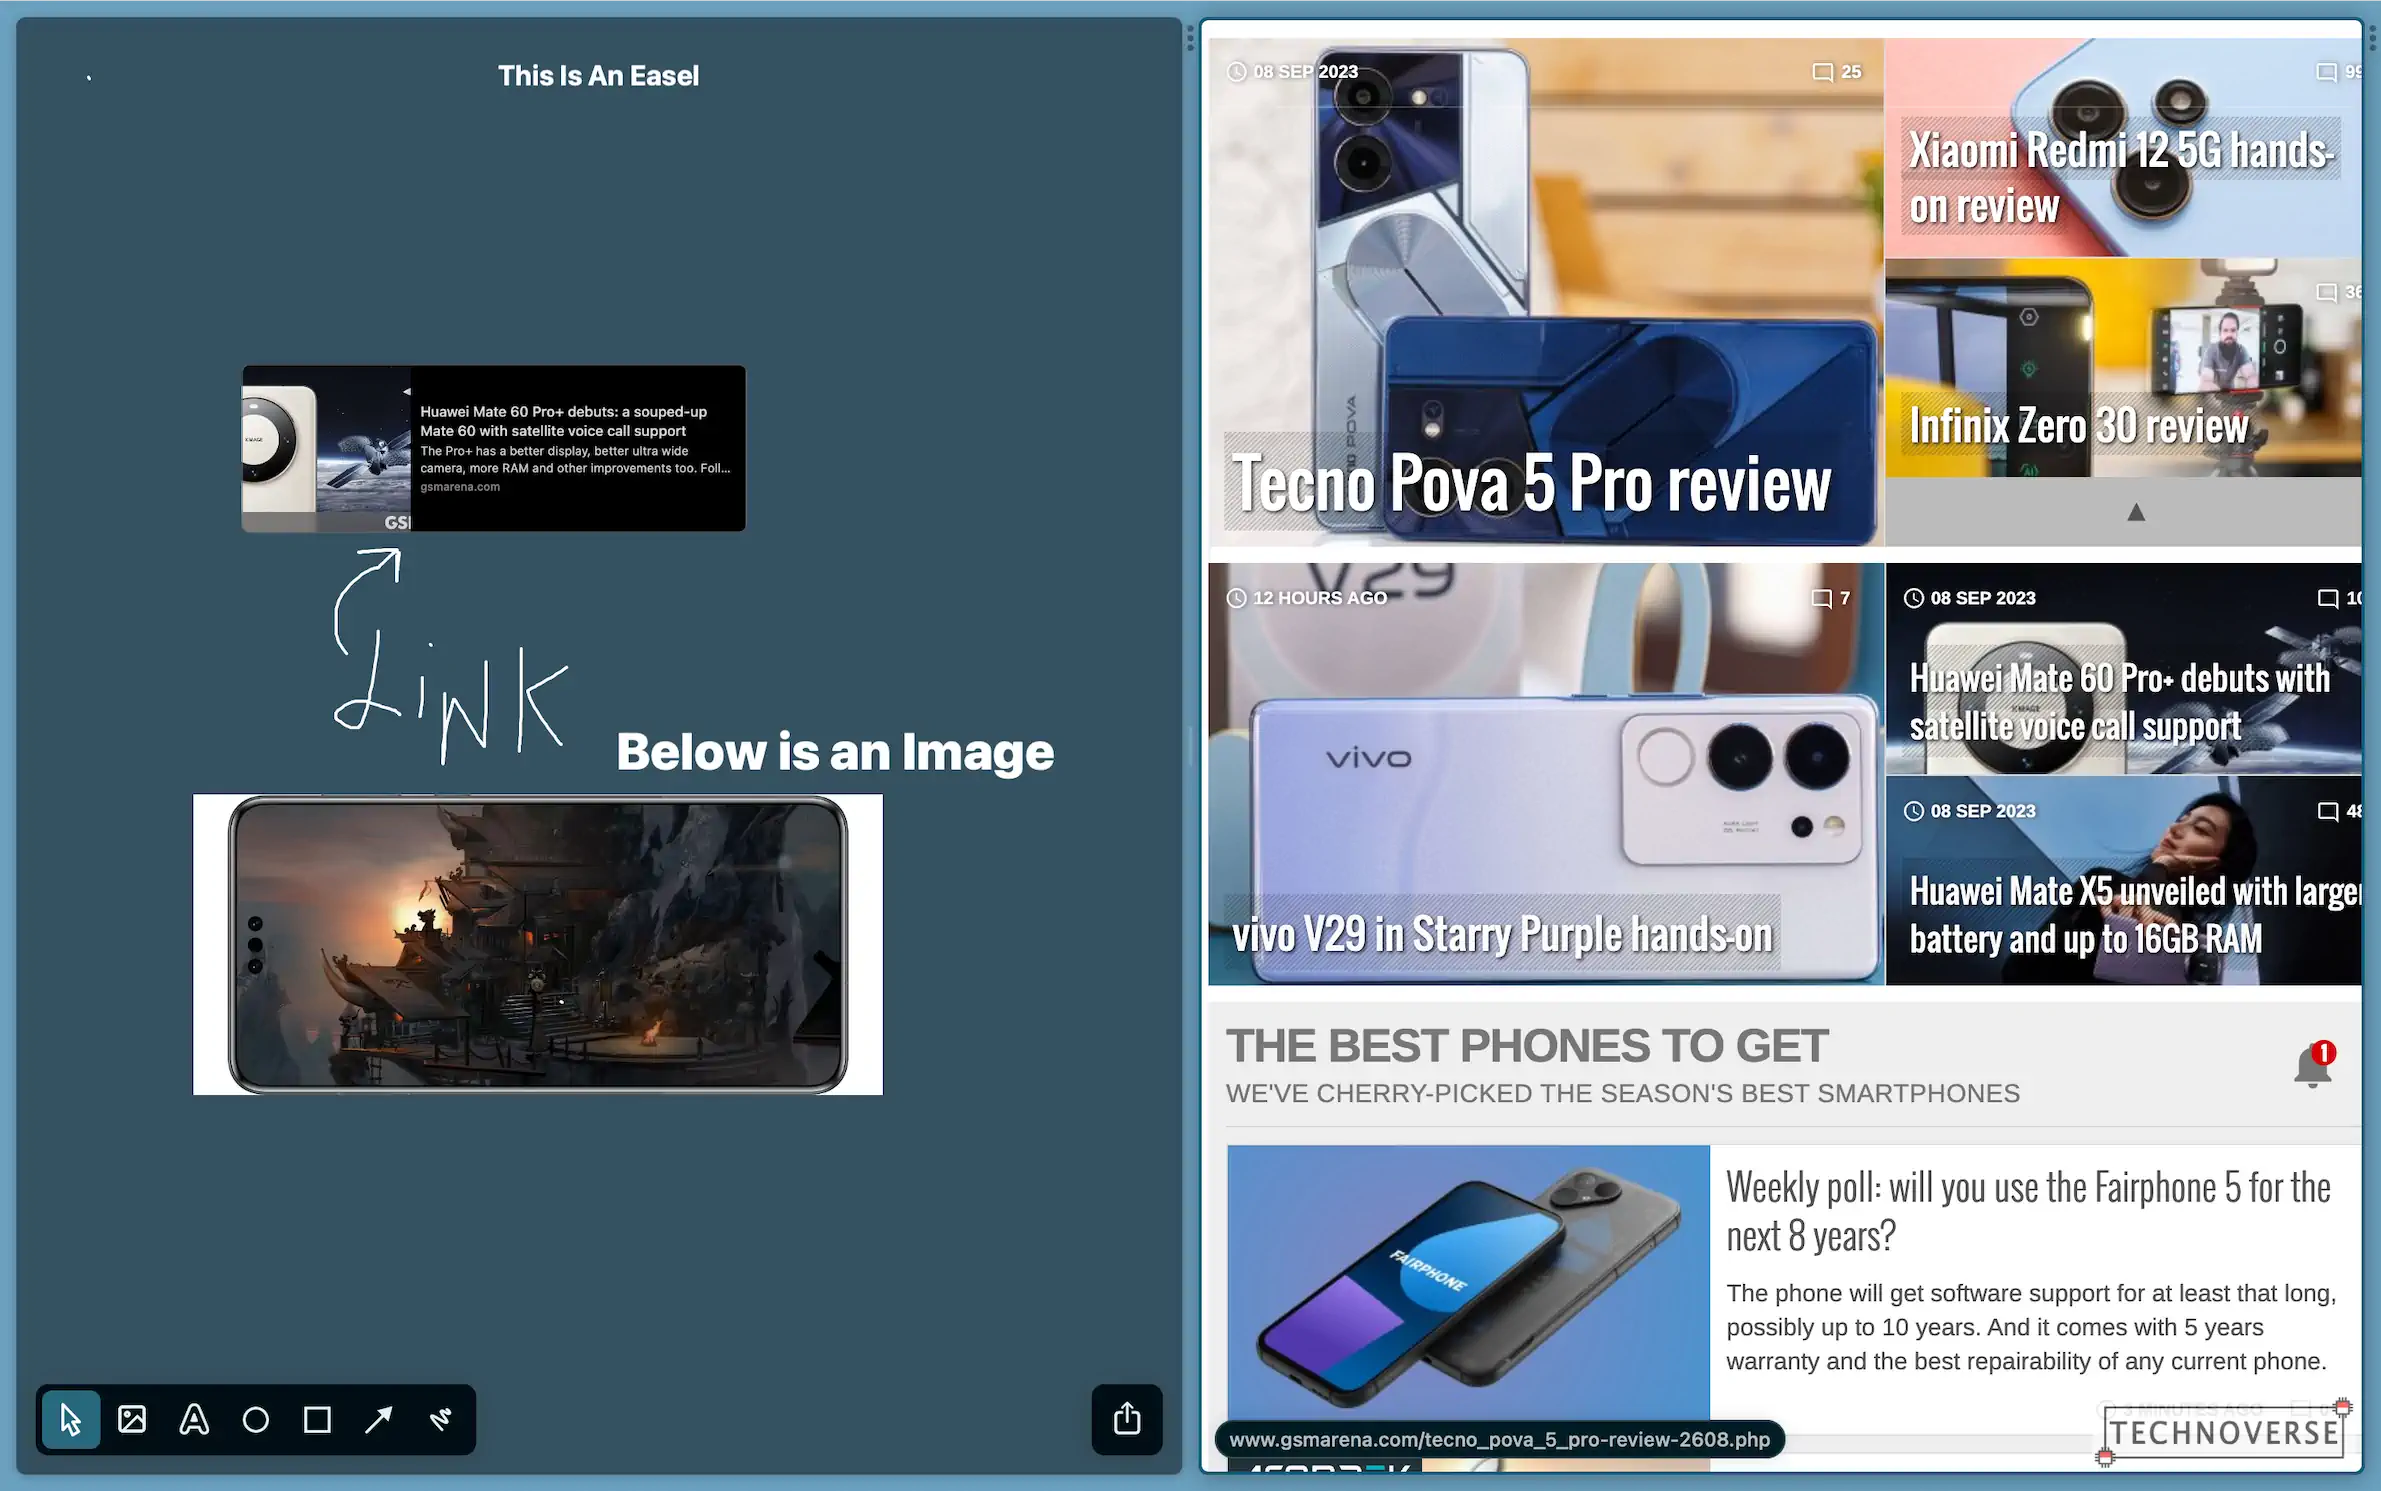Open vivo V29 in Starry Purple hands-on
Screen dimensions: 2381x1491
click(1502, 935)
